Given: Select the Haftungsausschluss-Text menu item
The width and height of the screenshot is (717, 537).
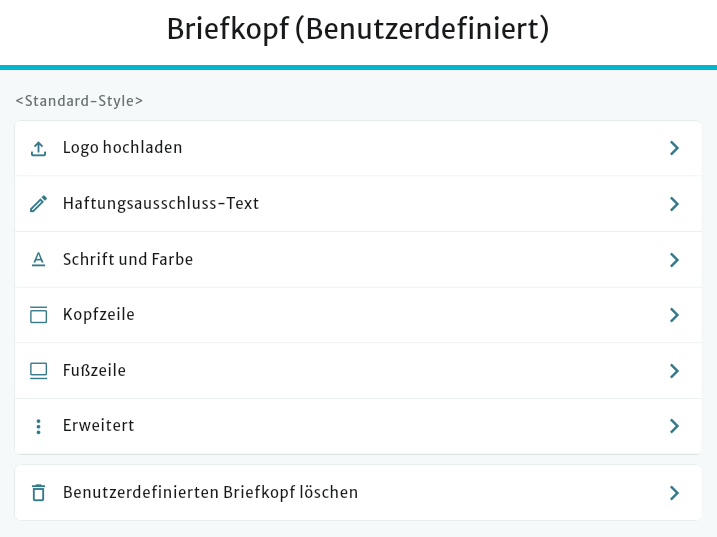Looking at the screenshot, I should [161, 204].
